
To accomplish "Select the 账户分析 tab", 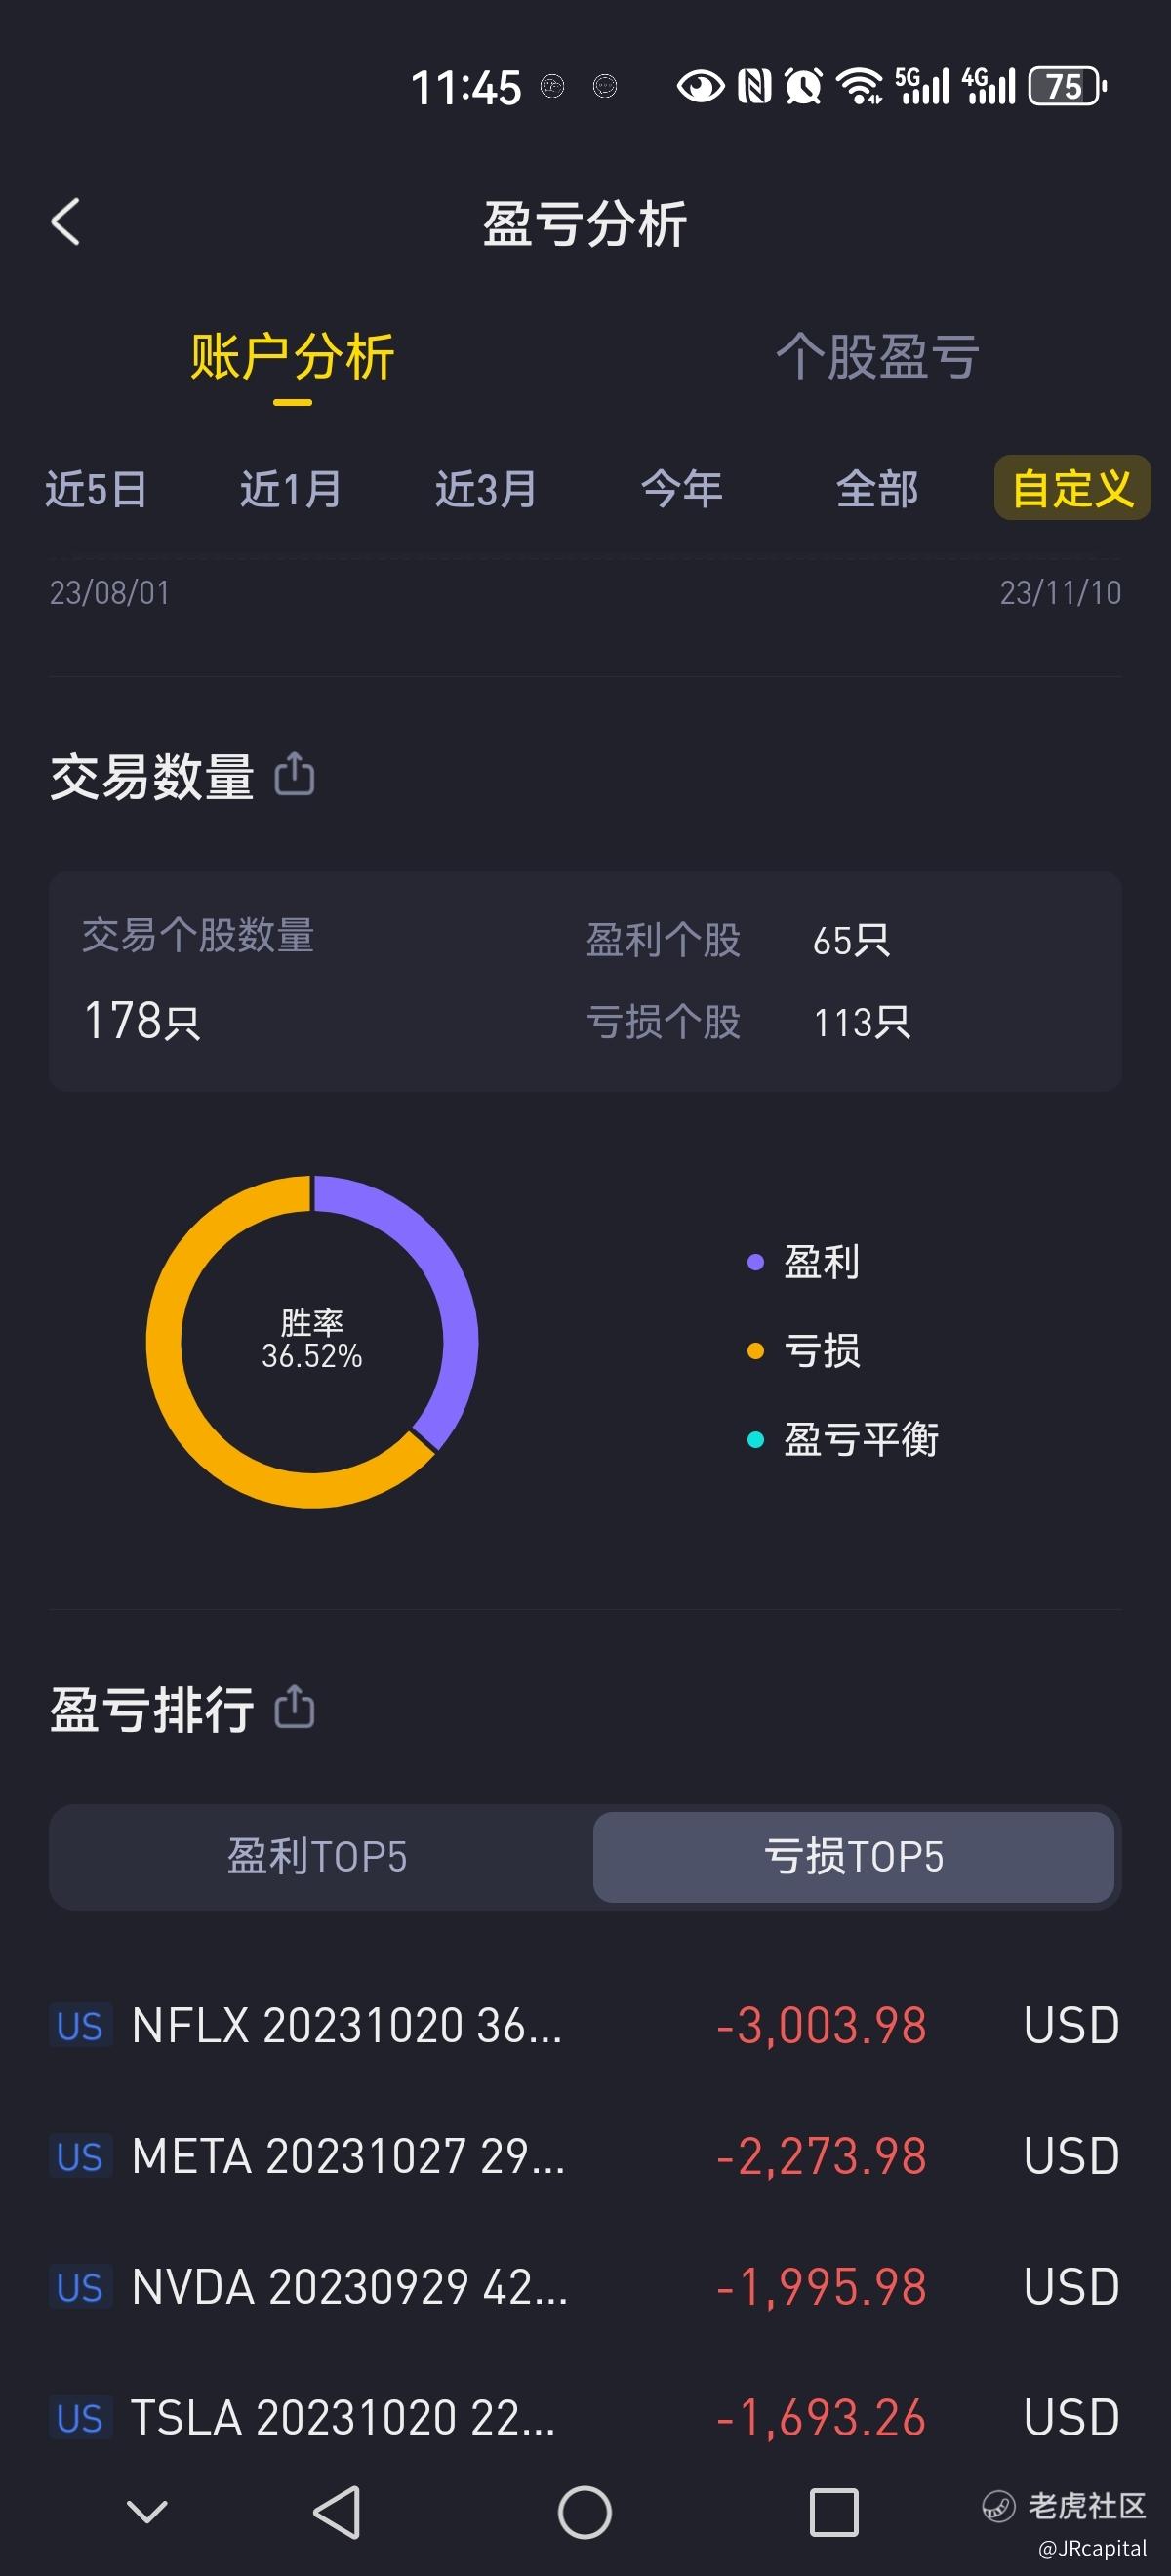I will tap(292, 357).
